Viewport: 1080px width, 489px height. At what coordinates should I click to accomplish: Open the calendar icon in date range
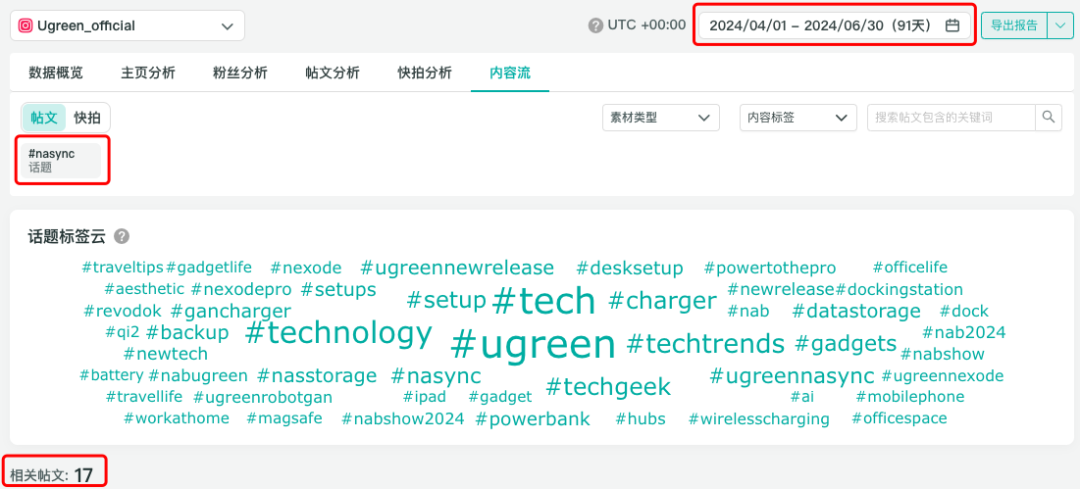[x=952, y=26]
